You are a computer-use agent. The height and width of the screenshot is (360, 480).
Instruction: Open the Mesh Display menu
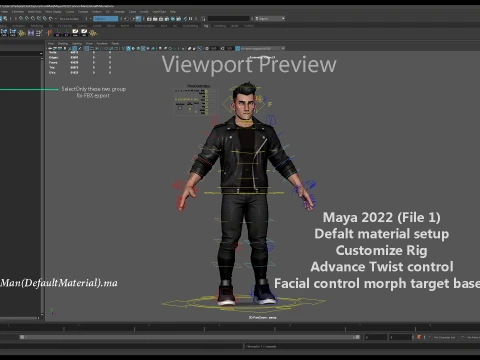click(x=53, y=12)
